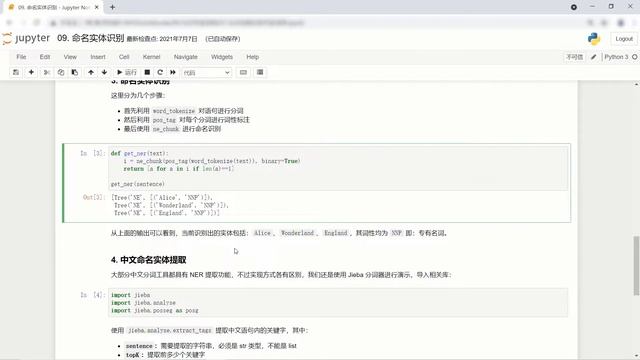Run the selected cell button
Screen dimensions: 640x360
[x=127, y=72]
